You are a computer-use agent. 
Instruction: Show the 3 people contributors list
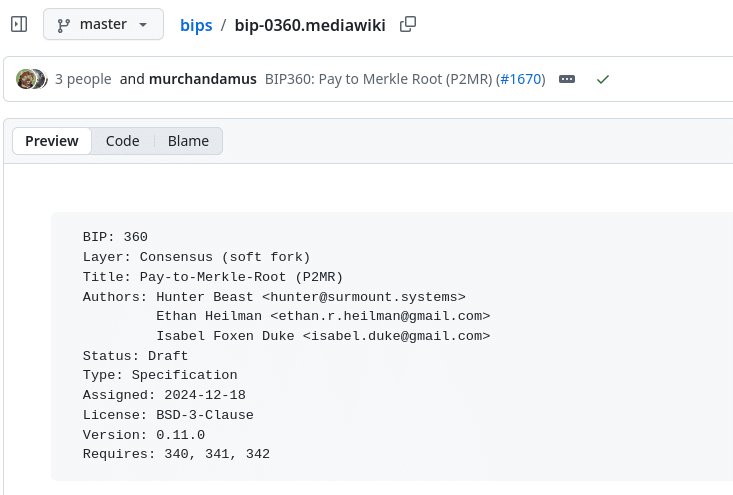coord(83,79)
